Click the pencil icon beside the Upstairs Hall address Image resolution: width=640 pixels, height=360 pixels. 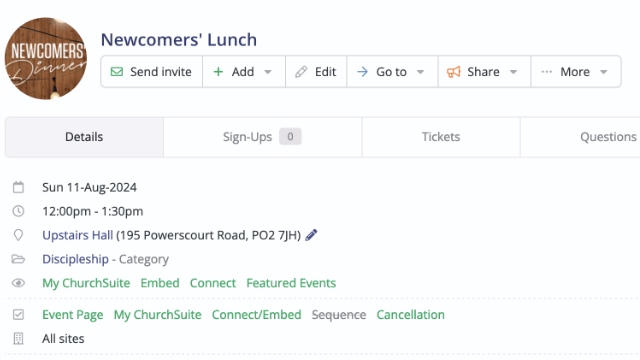click(311, 235)
